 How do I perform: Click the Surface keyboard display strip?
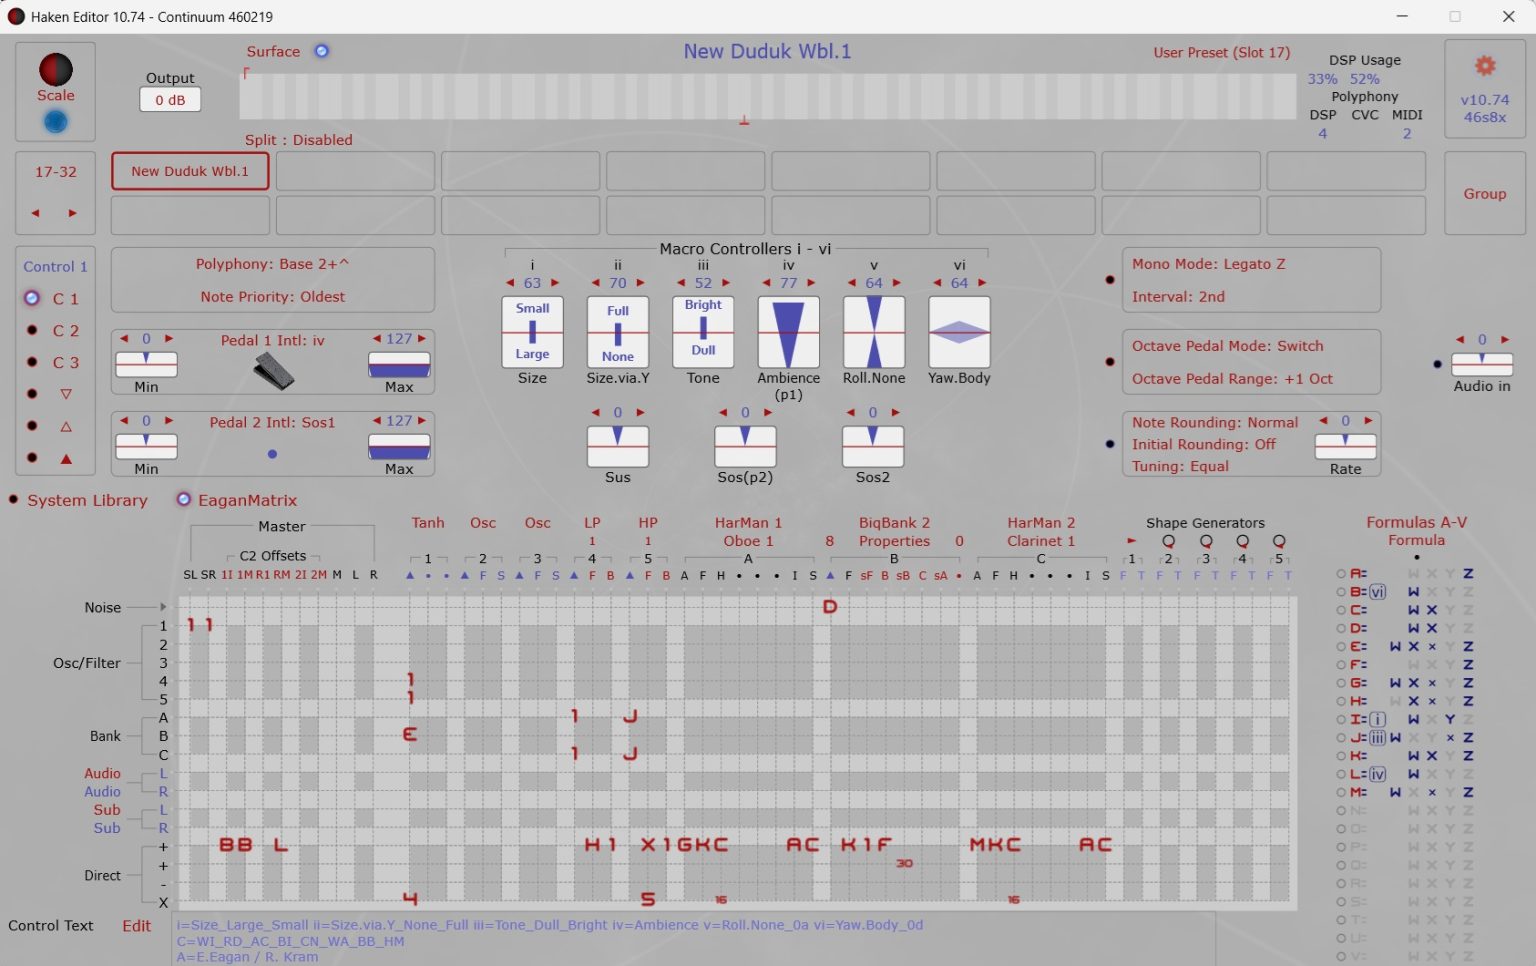(768, 97)
